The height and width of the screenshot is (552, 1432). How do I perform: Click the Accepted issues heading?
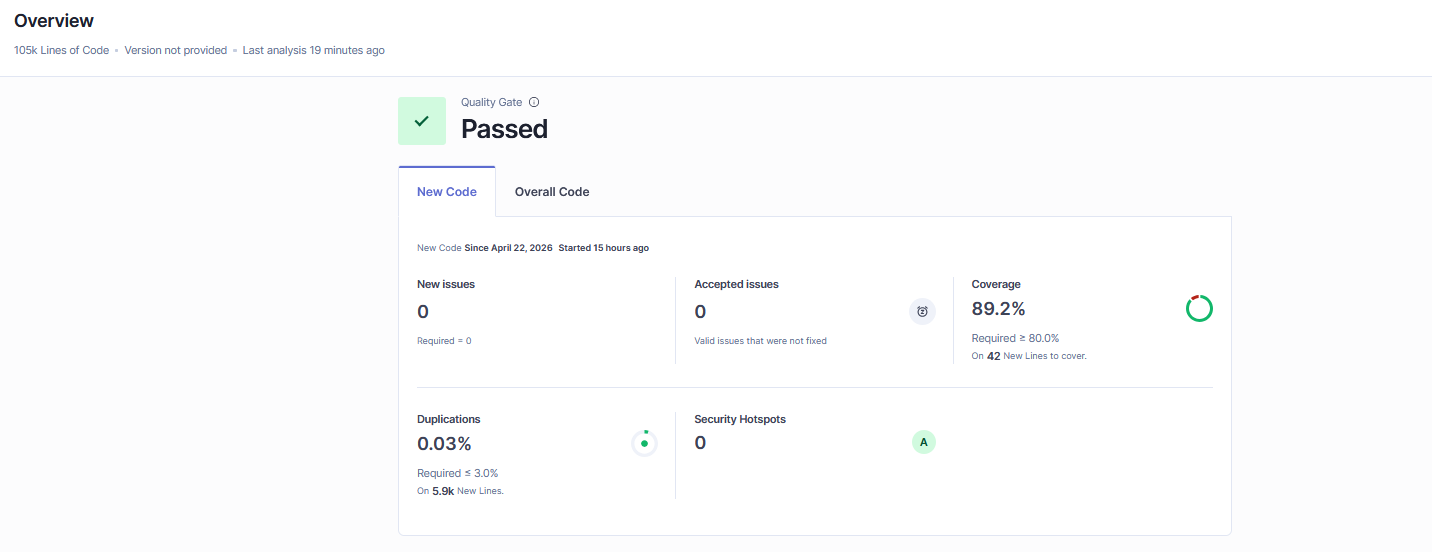click(x=737, y=284)
